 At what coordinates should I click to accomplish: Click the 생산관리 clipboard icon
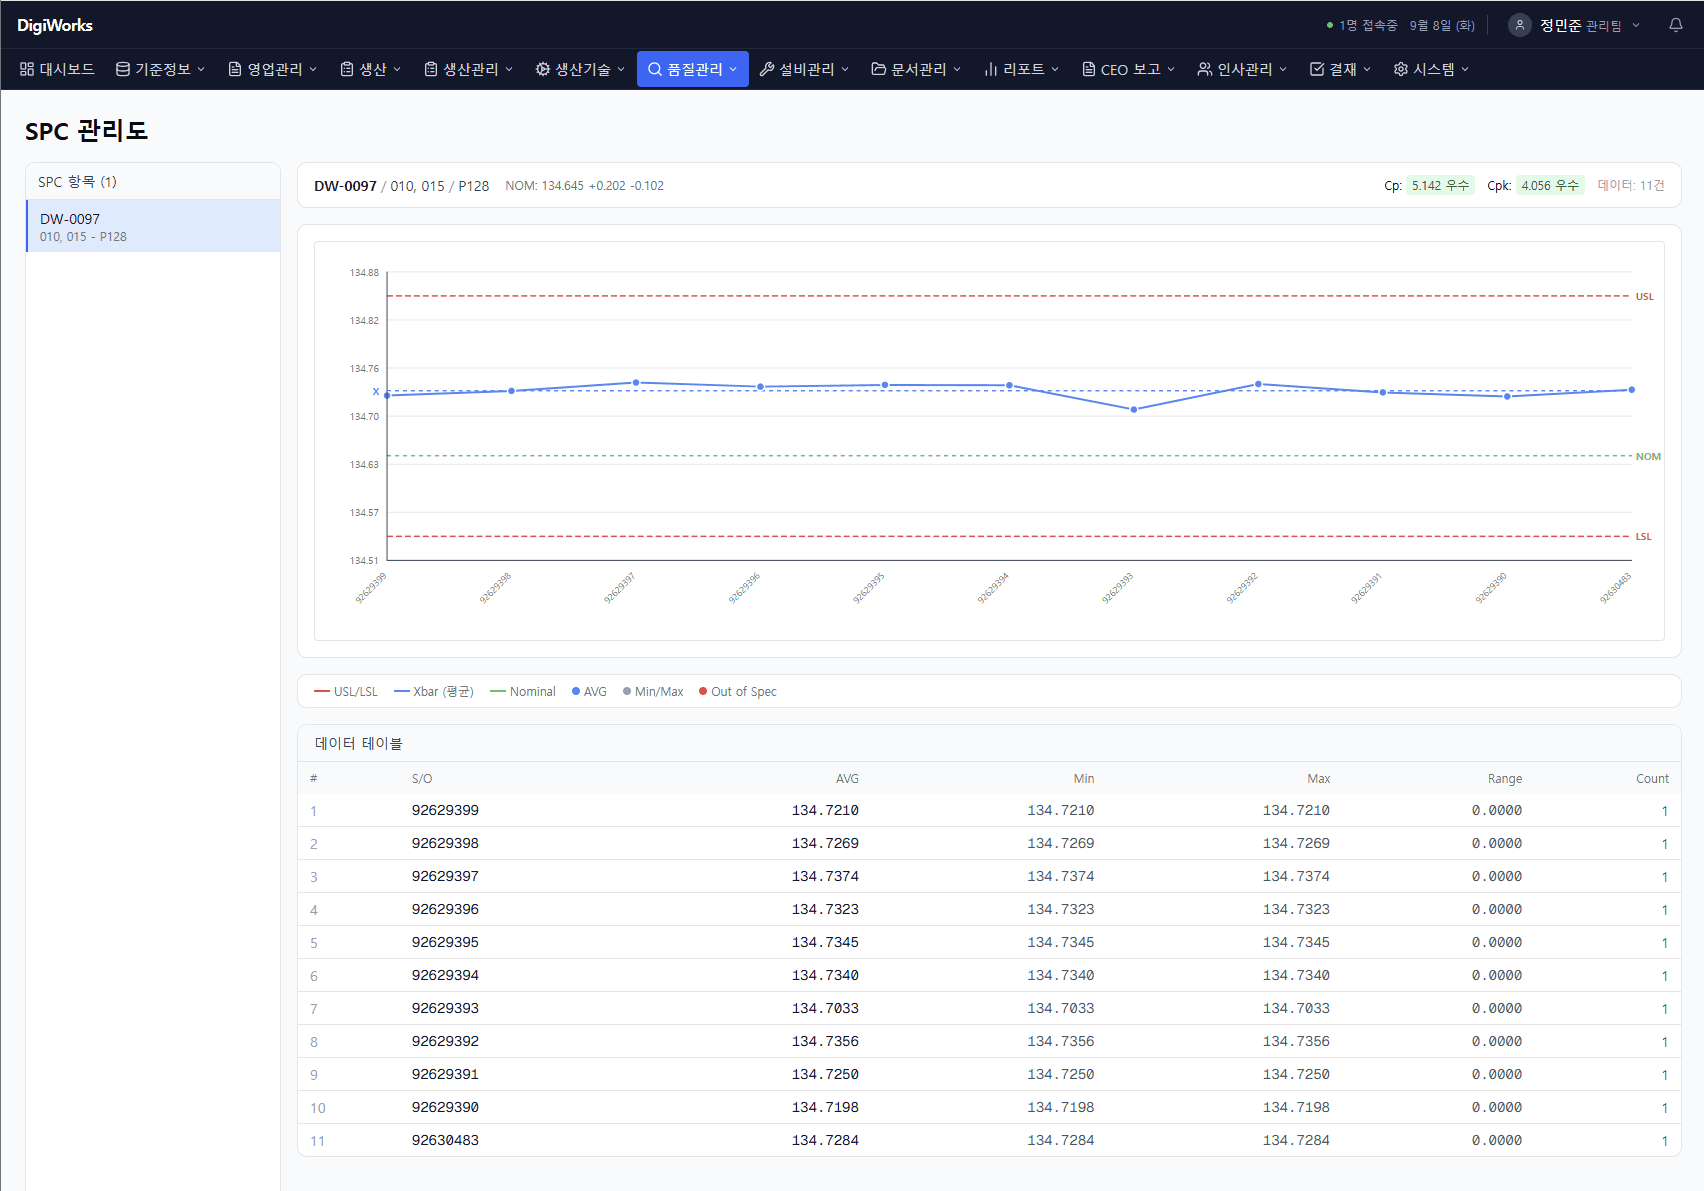point(431,69)
